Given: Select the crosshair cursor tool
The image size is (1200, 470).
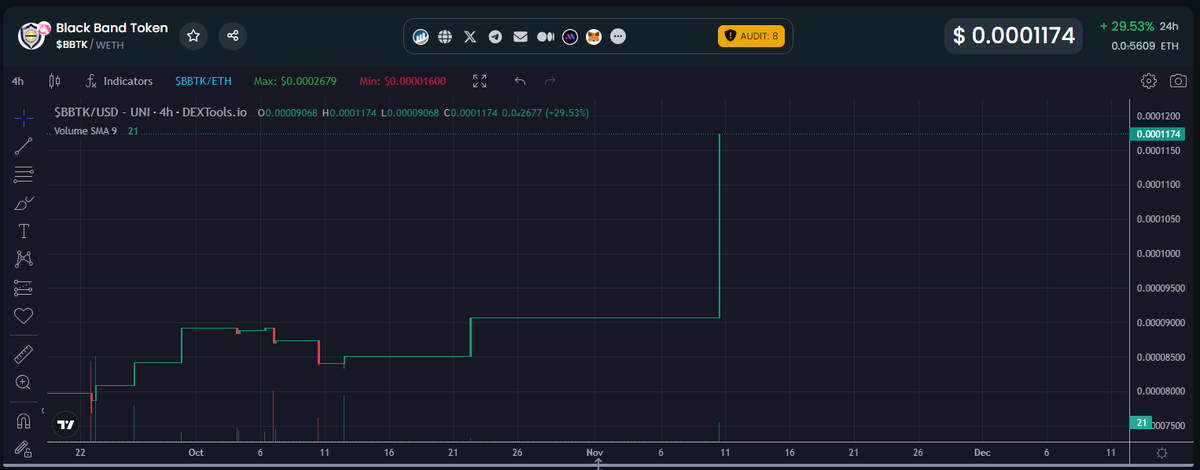Looking at the screenshot, I should tap(23, 118).
